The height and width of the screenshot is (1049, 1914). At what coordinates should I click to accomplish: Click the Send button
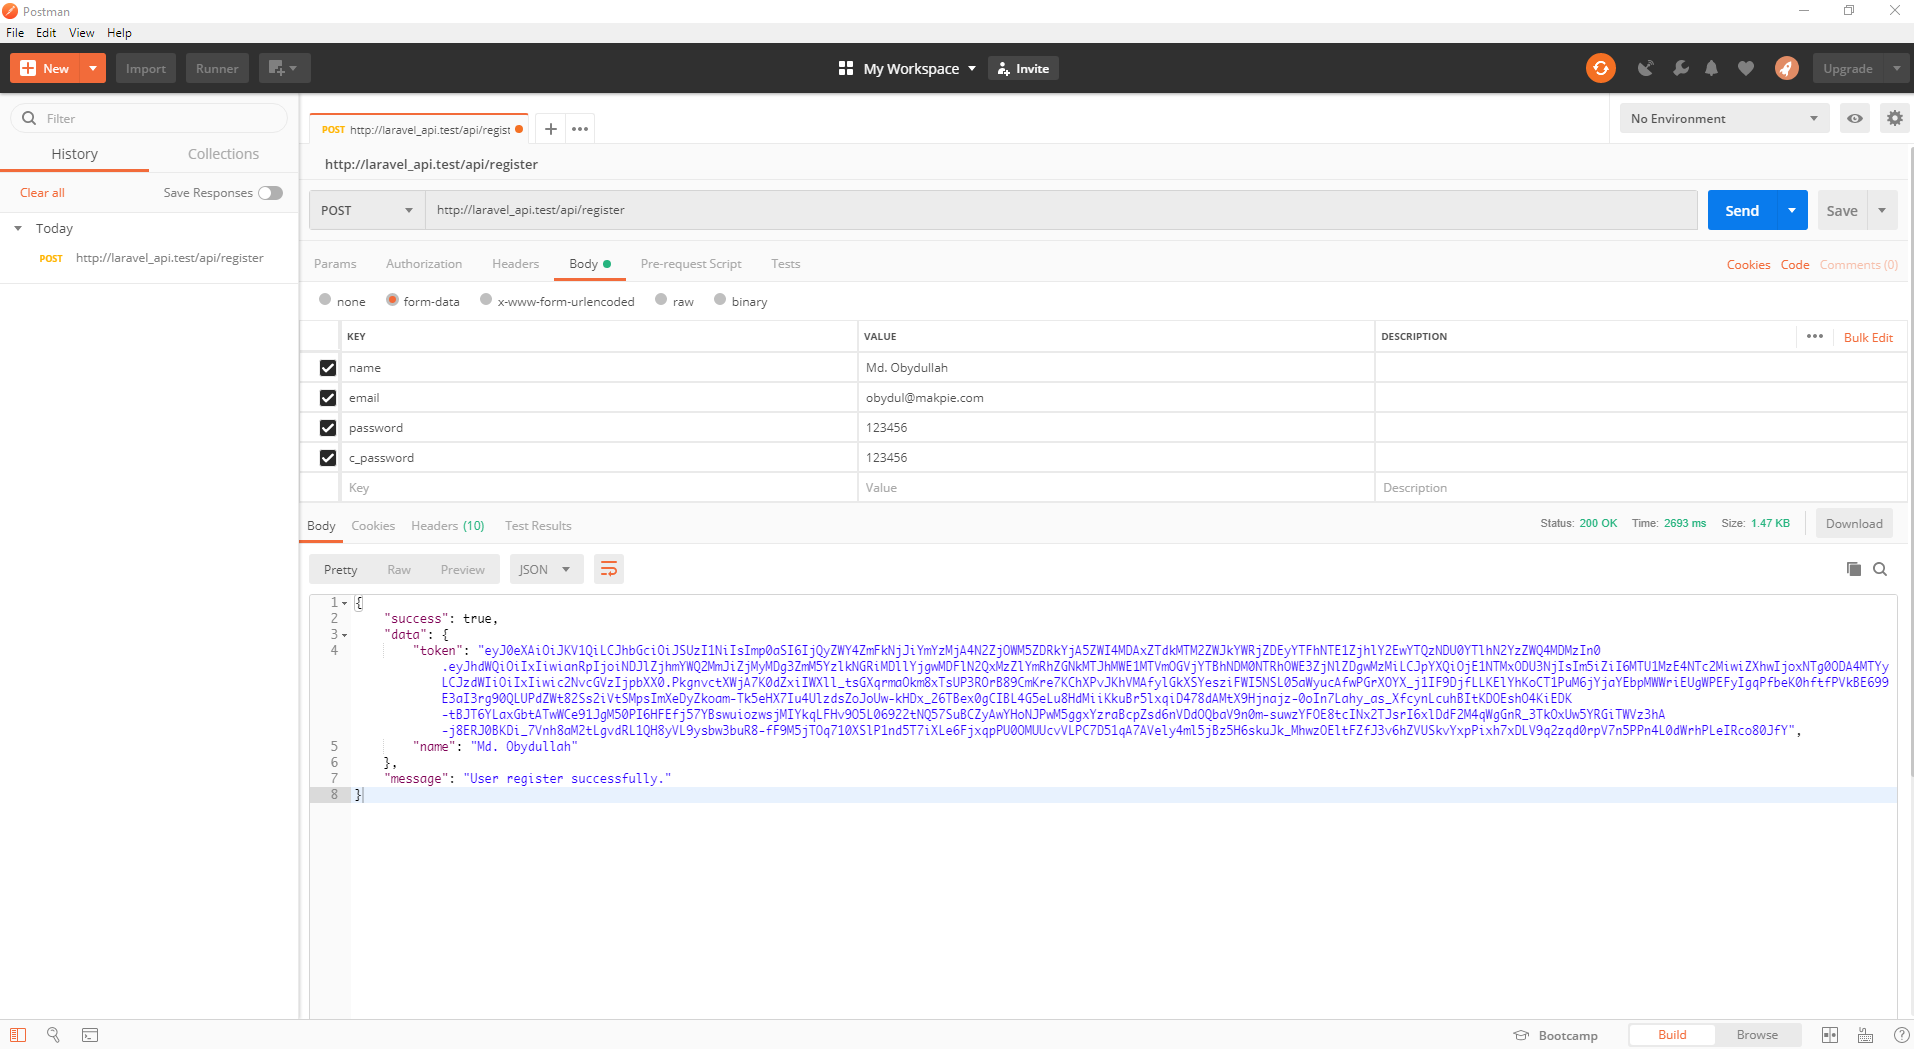1742,210
